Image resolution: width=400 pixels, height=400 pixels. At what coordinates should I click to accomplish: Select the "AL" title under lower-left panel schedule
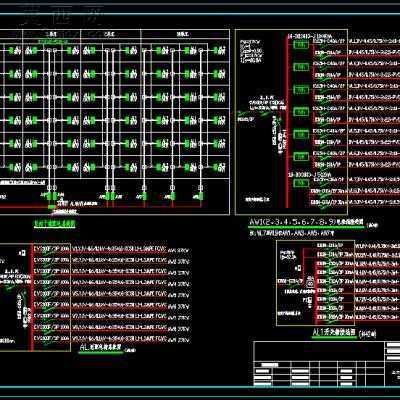101,347
